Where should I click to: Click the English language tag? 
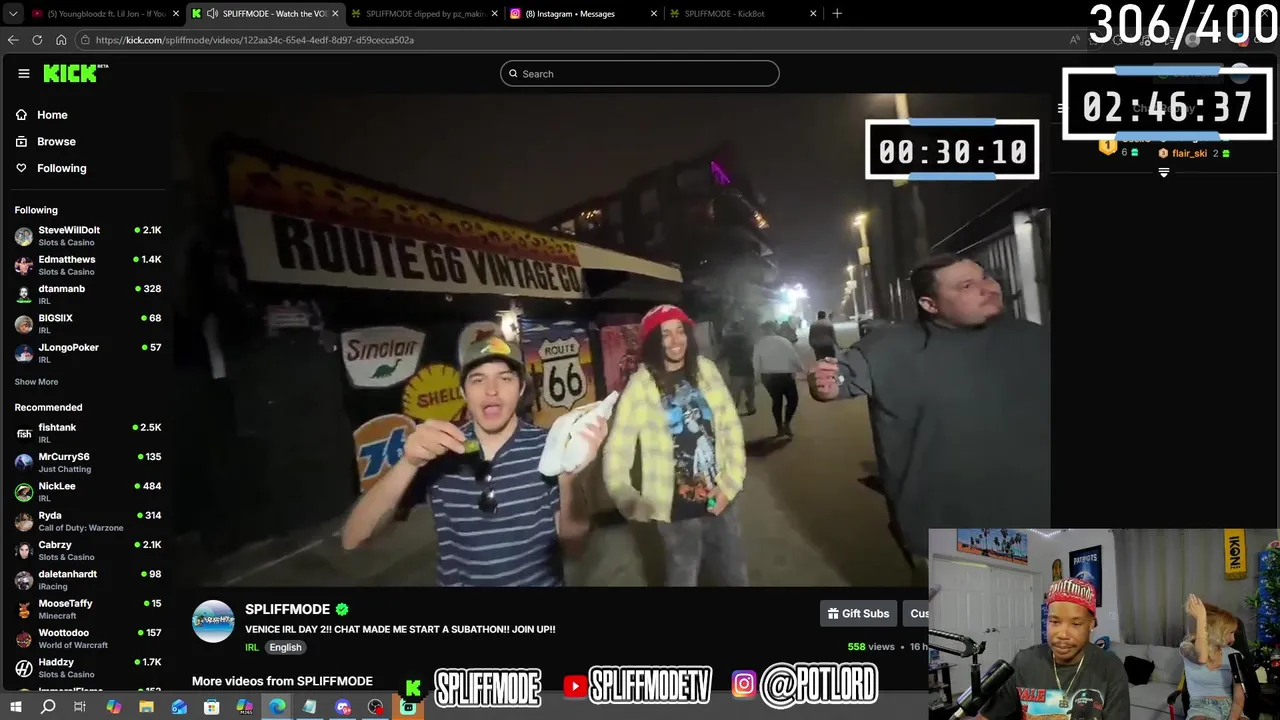click(x=285, y=647)
